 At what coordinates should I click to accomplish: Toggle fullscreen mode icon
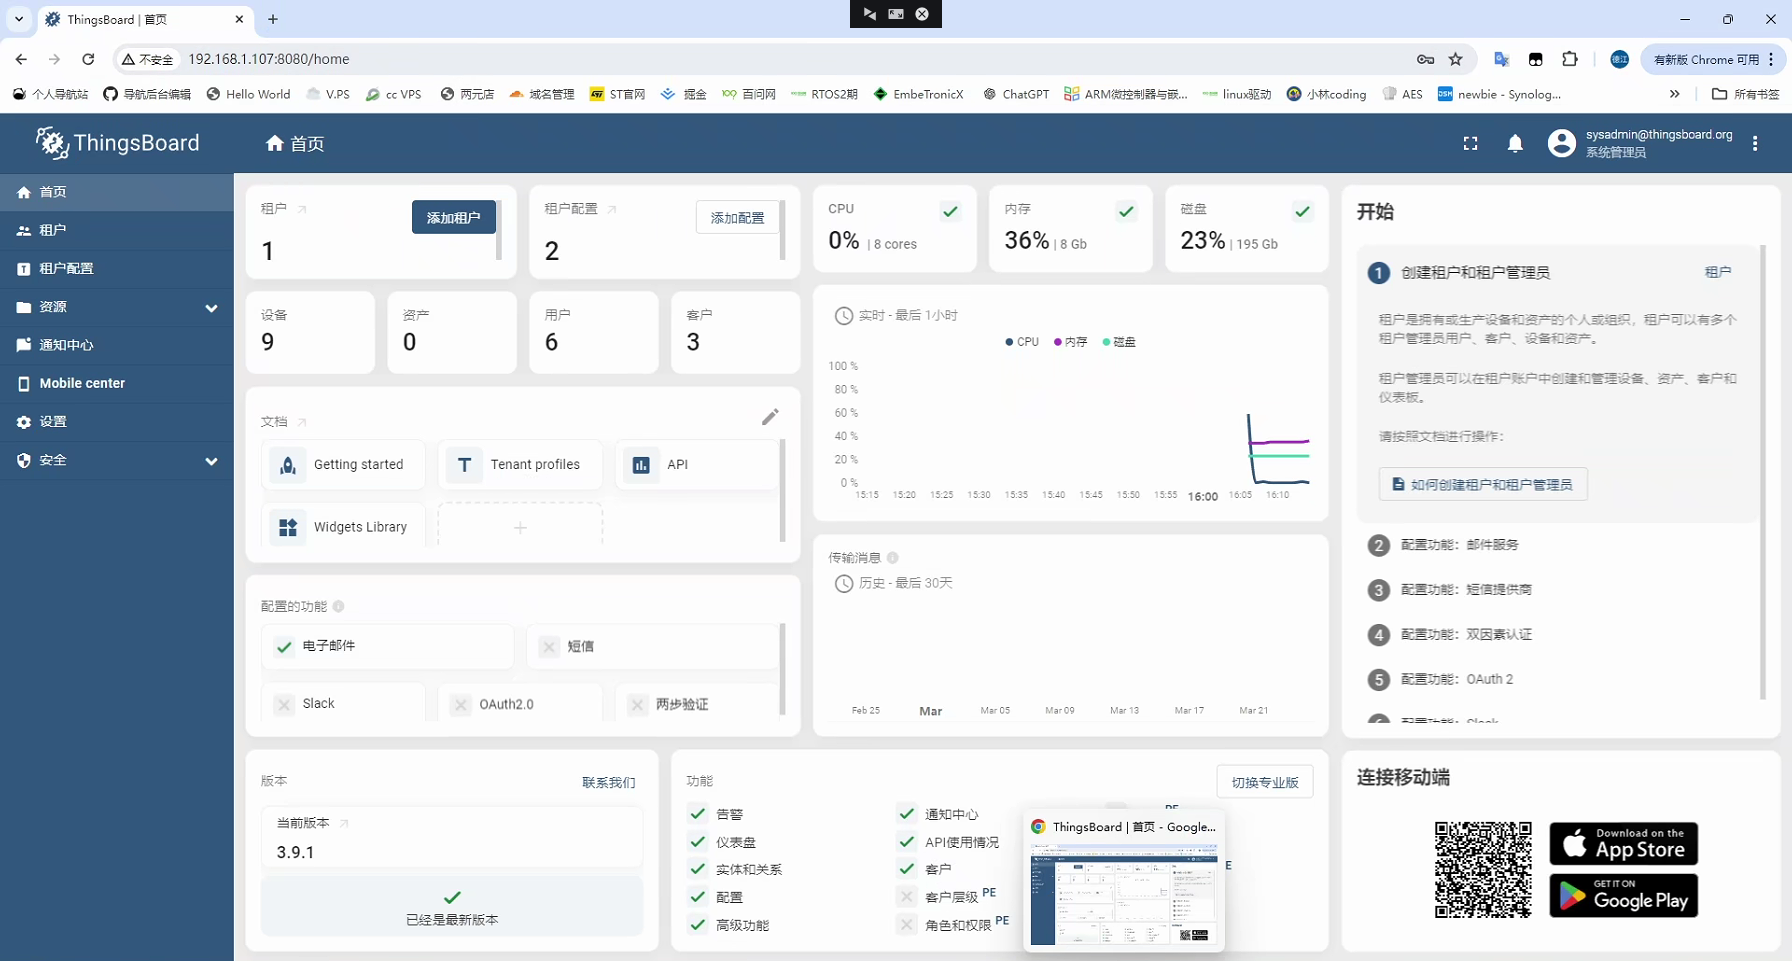click(1470, 144)
